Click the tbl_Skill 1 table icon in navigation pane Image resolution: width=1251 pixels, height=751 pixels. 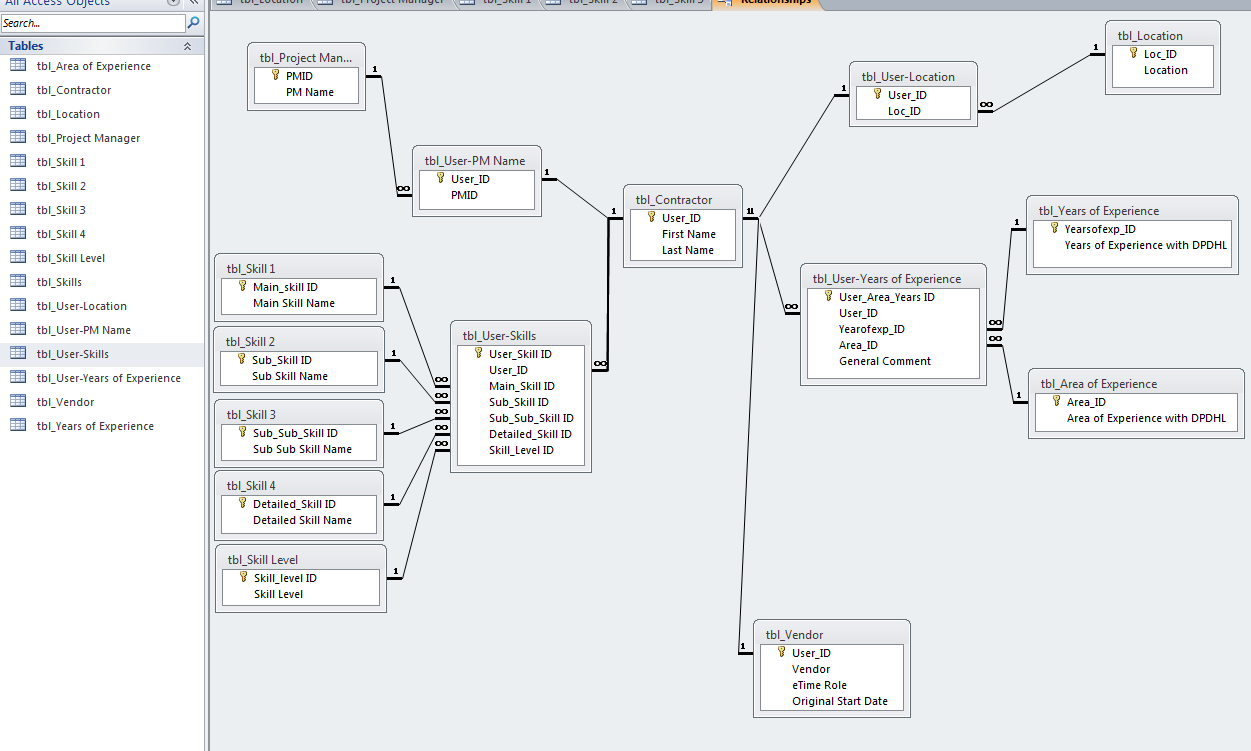click(17, 162)
